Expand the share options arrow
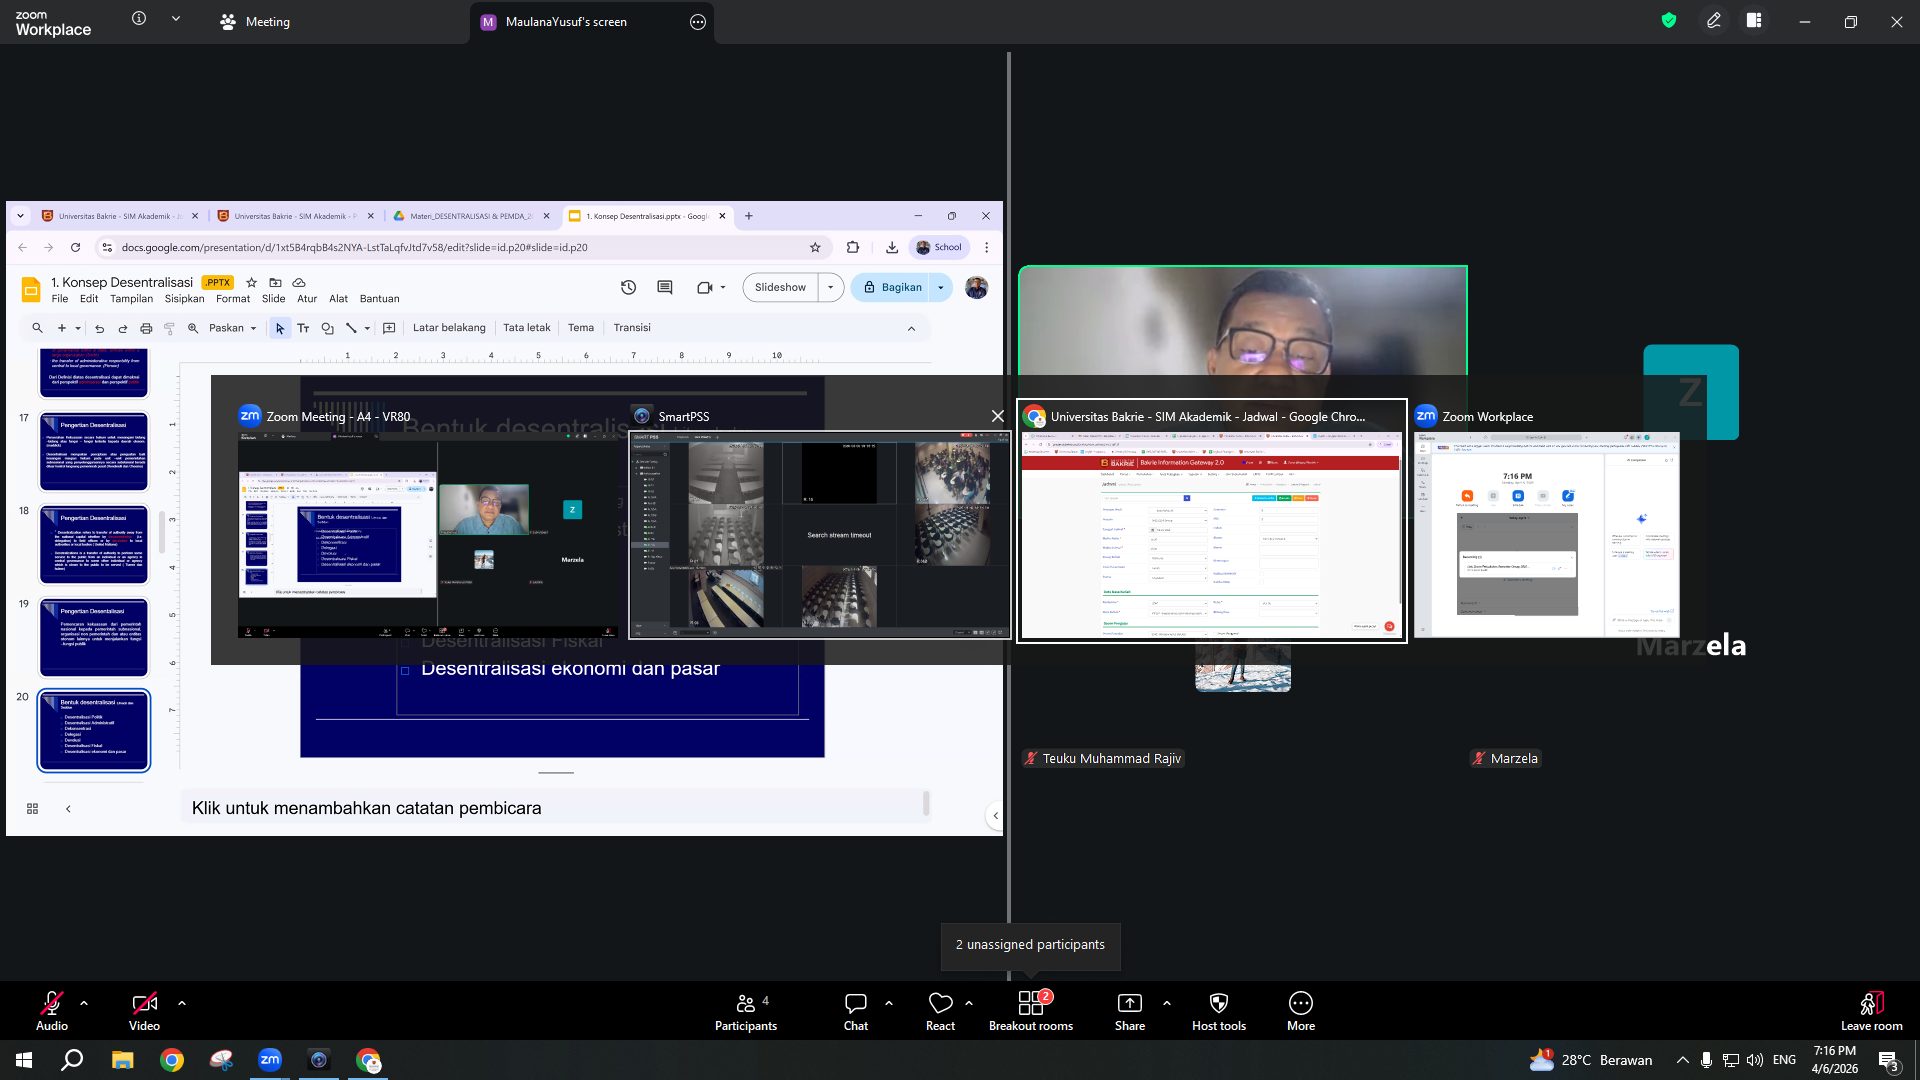Viewport: 1920px width, 1080px height. [x=1167, y=1003]
